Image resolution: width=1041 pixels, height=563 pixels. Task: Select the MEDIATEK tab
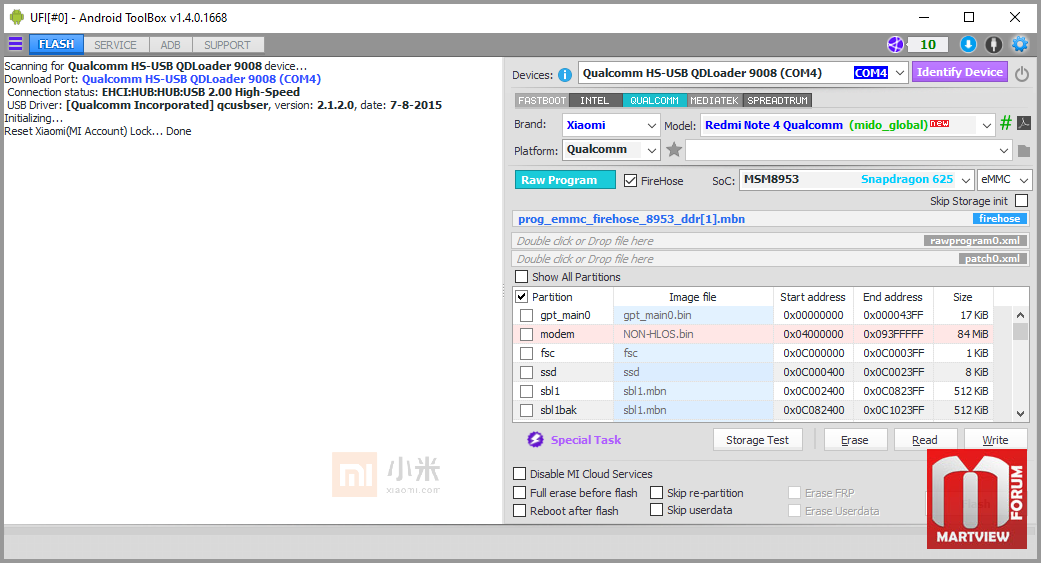pyautogui.click(x=714, y=100)
